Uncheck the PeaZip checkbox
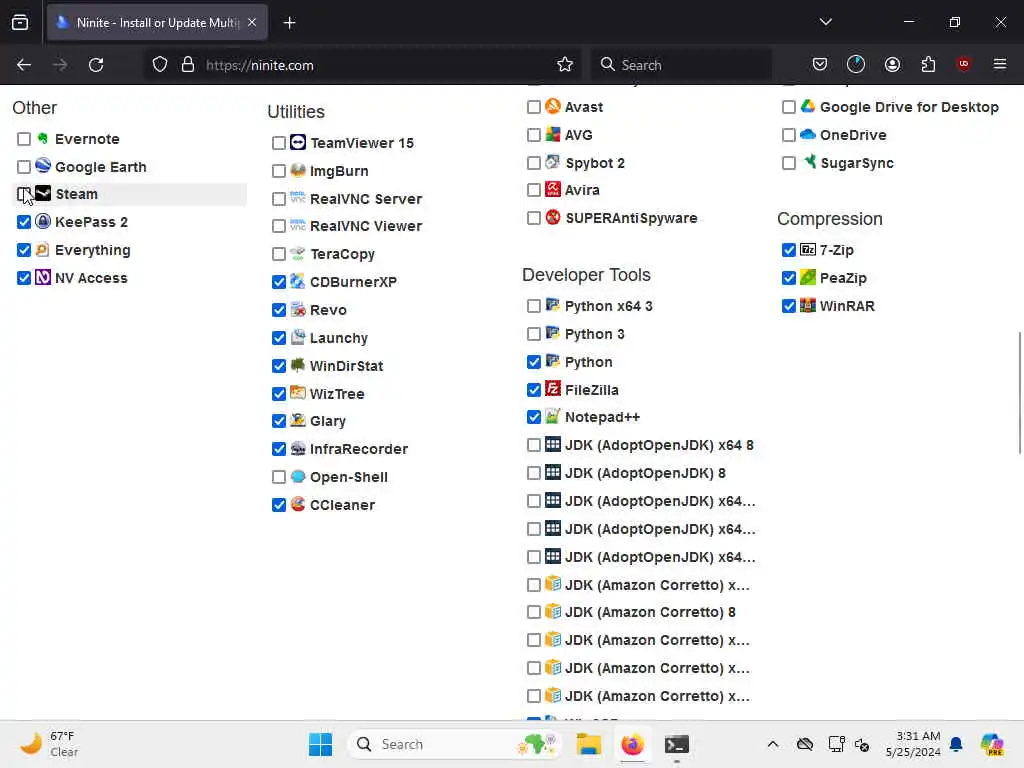1024x768 pixels. click(789, 278)
